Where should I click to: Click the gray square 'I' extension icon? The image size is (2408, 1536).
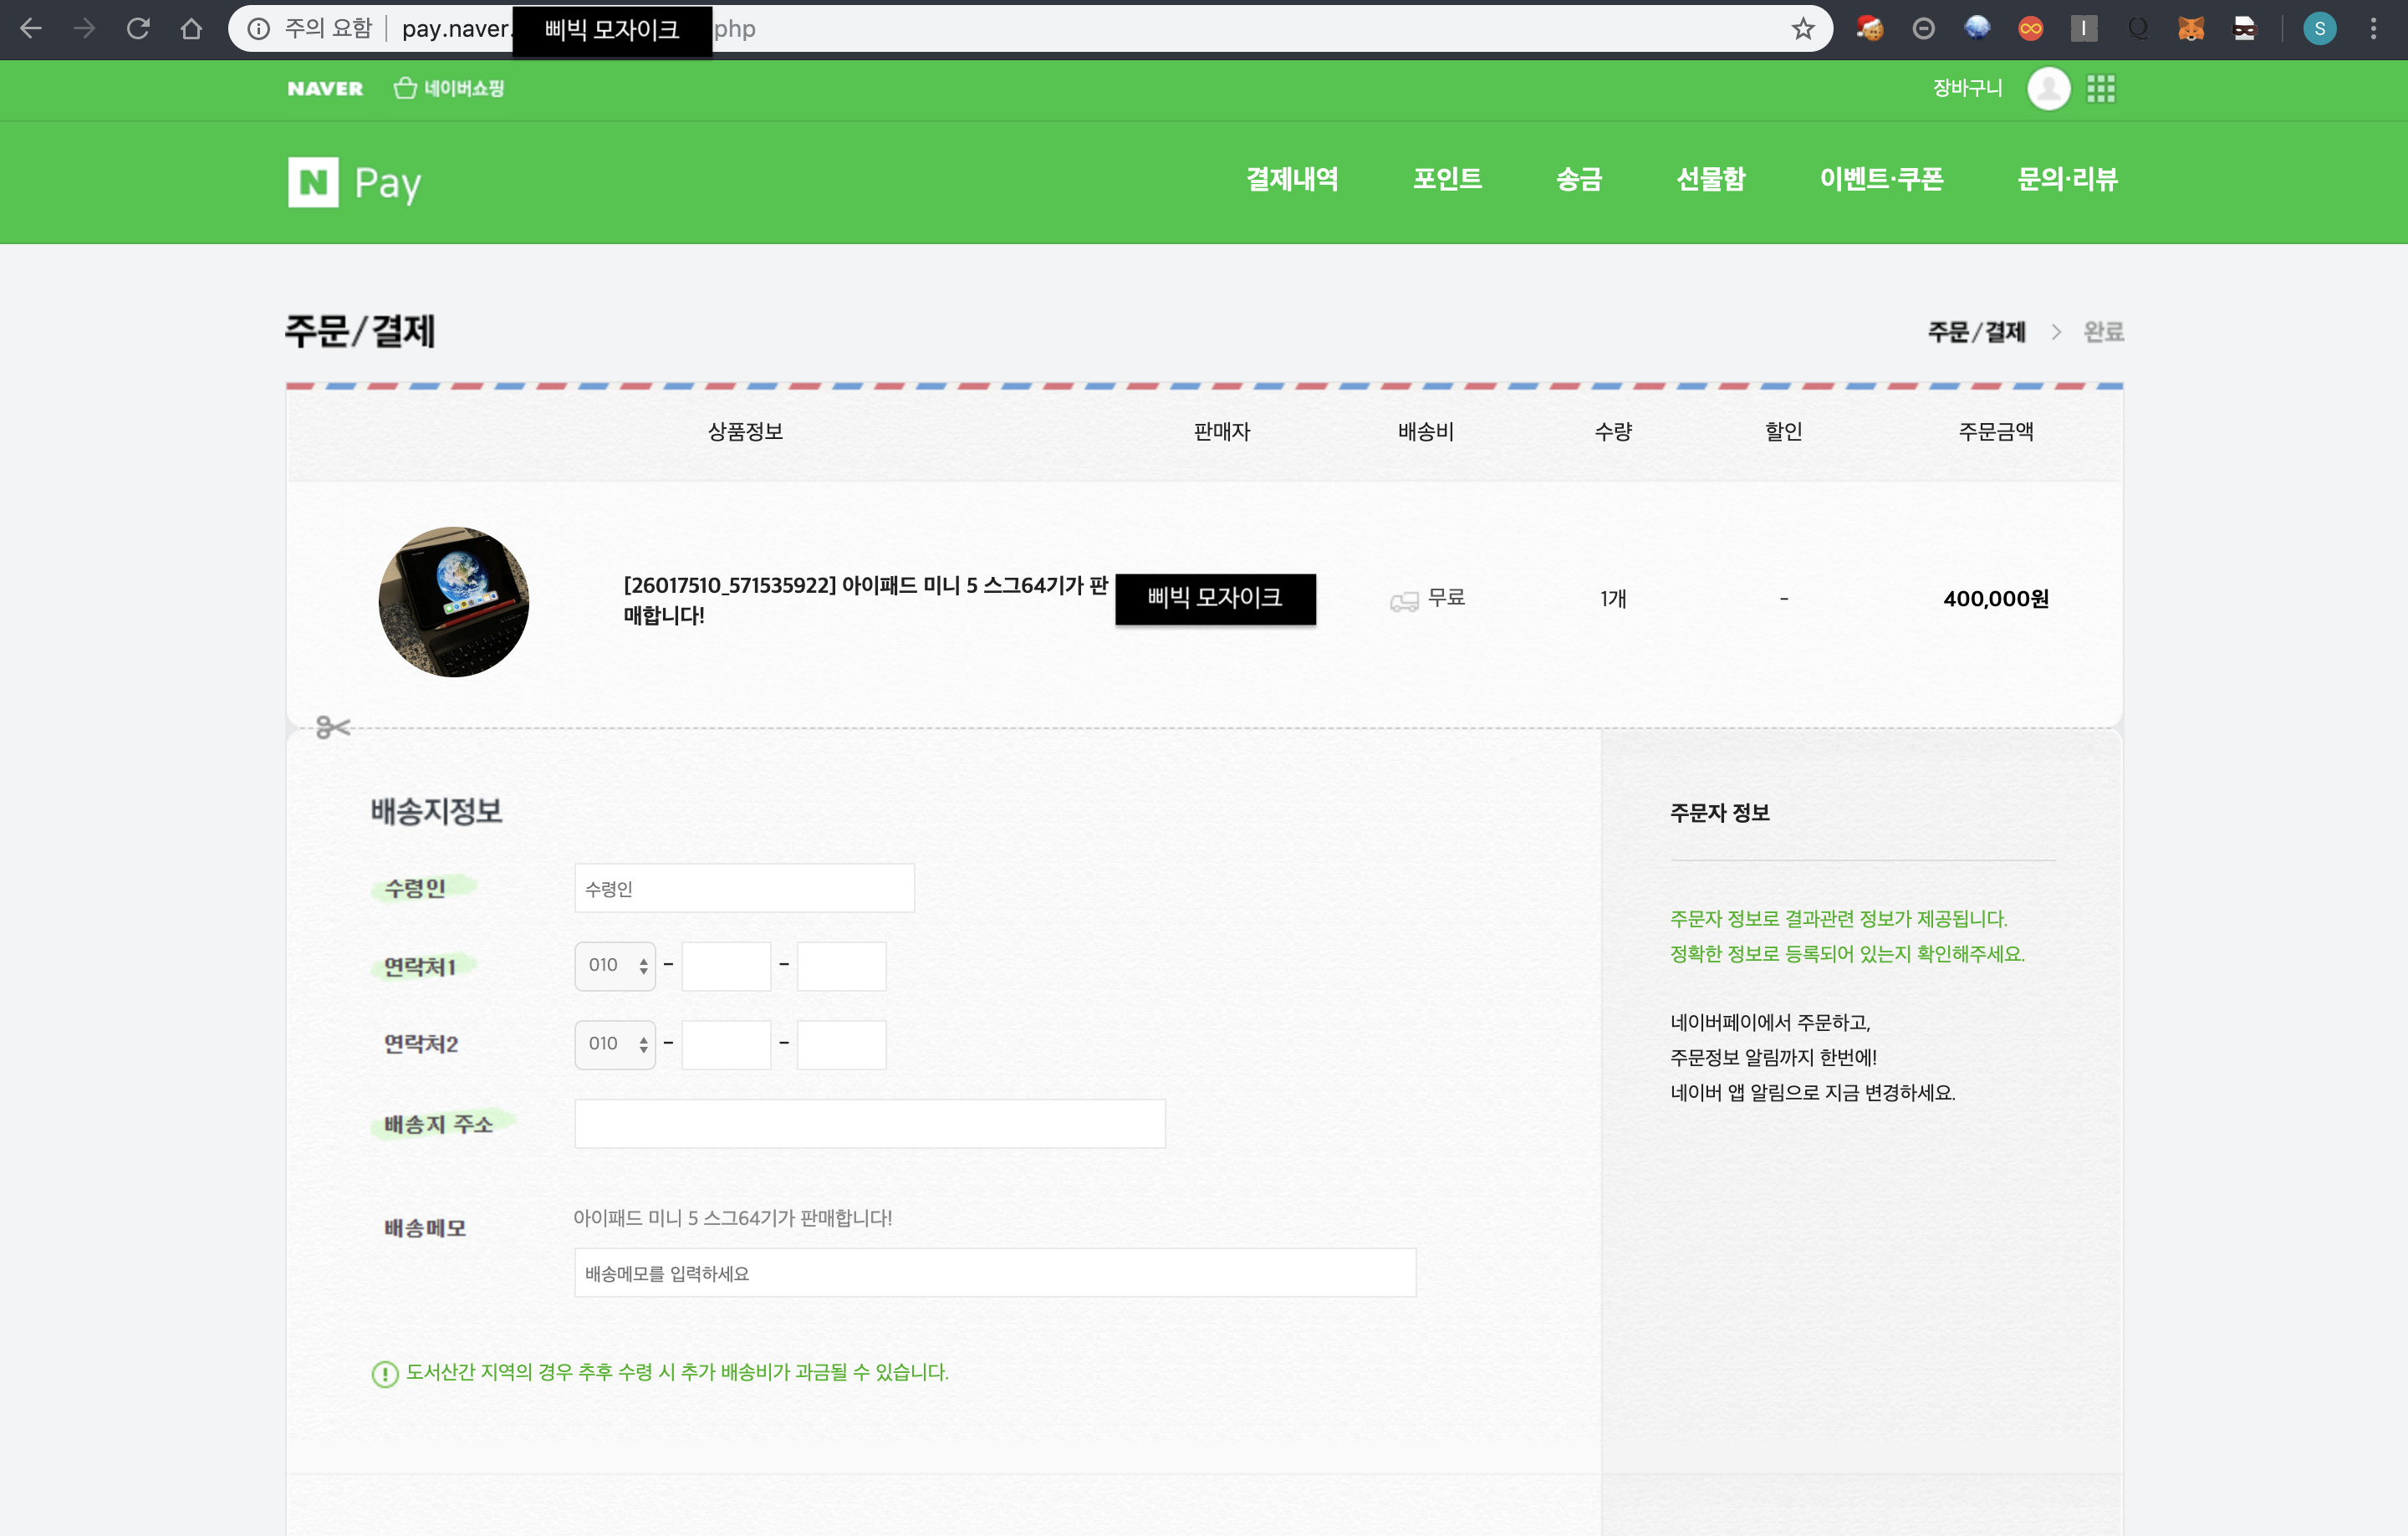pos(2084,29)
